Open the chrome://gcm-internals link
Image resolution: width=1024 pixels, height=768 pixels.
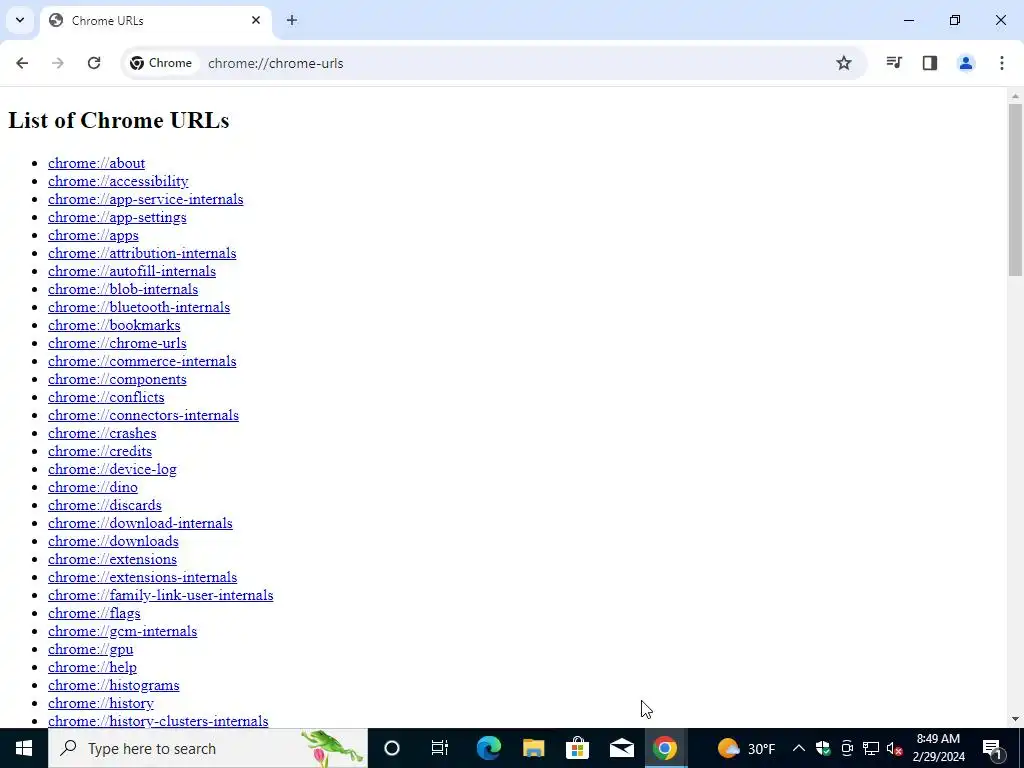pos(123,631)
